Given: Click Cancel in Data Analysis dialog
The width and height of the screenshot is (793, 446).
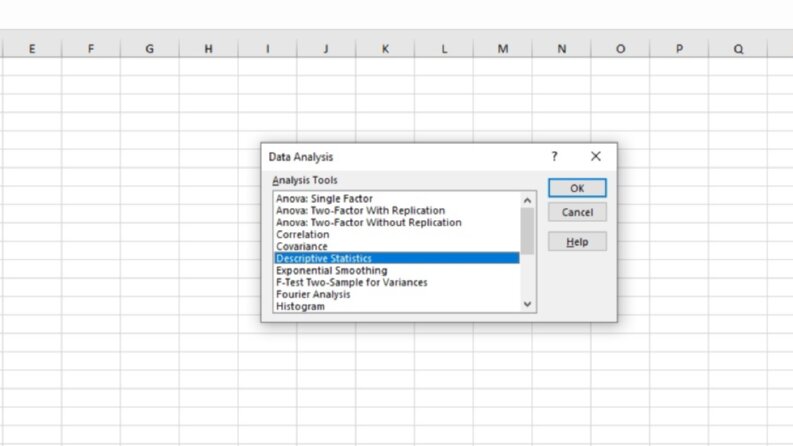Looking at the screenshot, I should (577, 212).
